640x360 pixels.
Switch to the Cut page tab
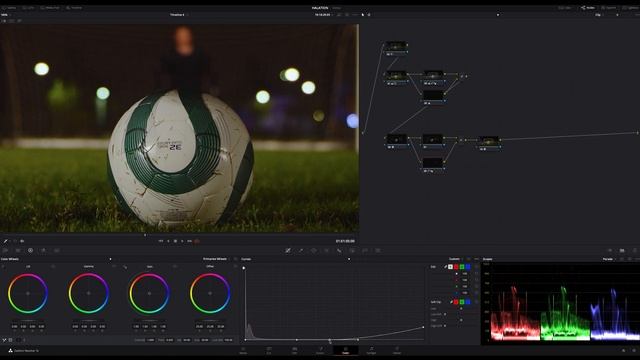pyautogui.click(x=269, y=350)
